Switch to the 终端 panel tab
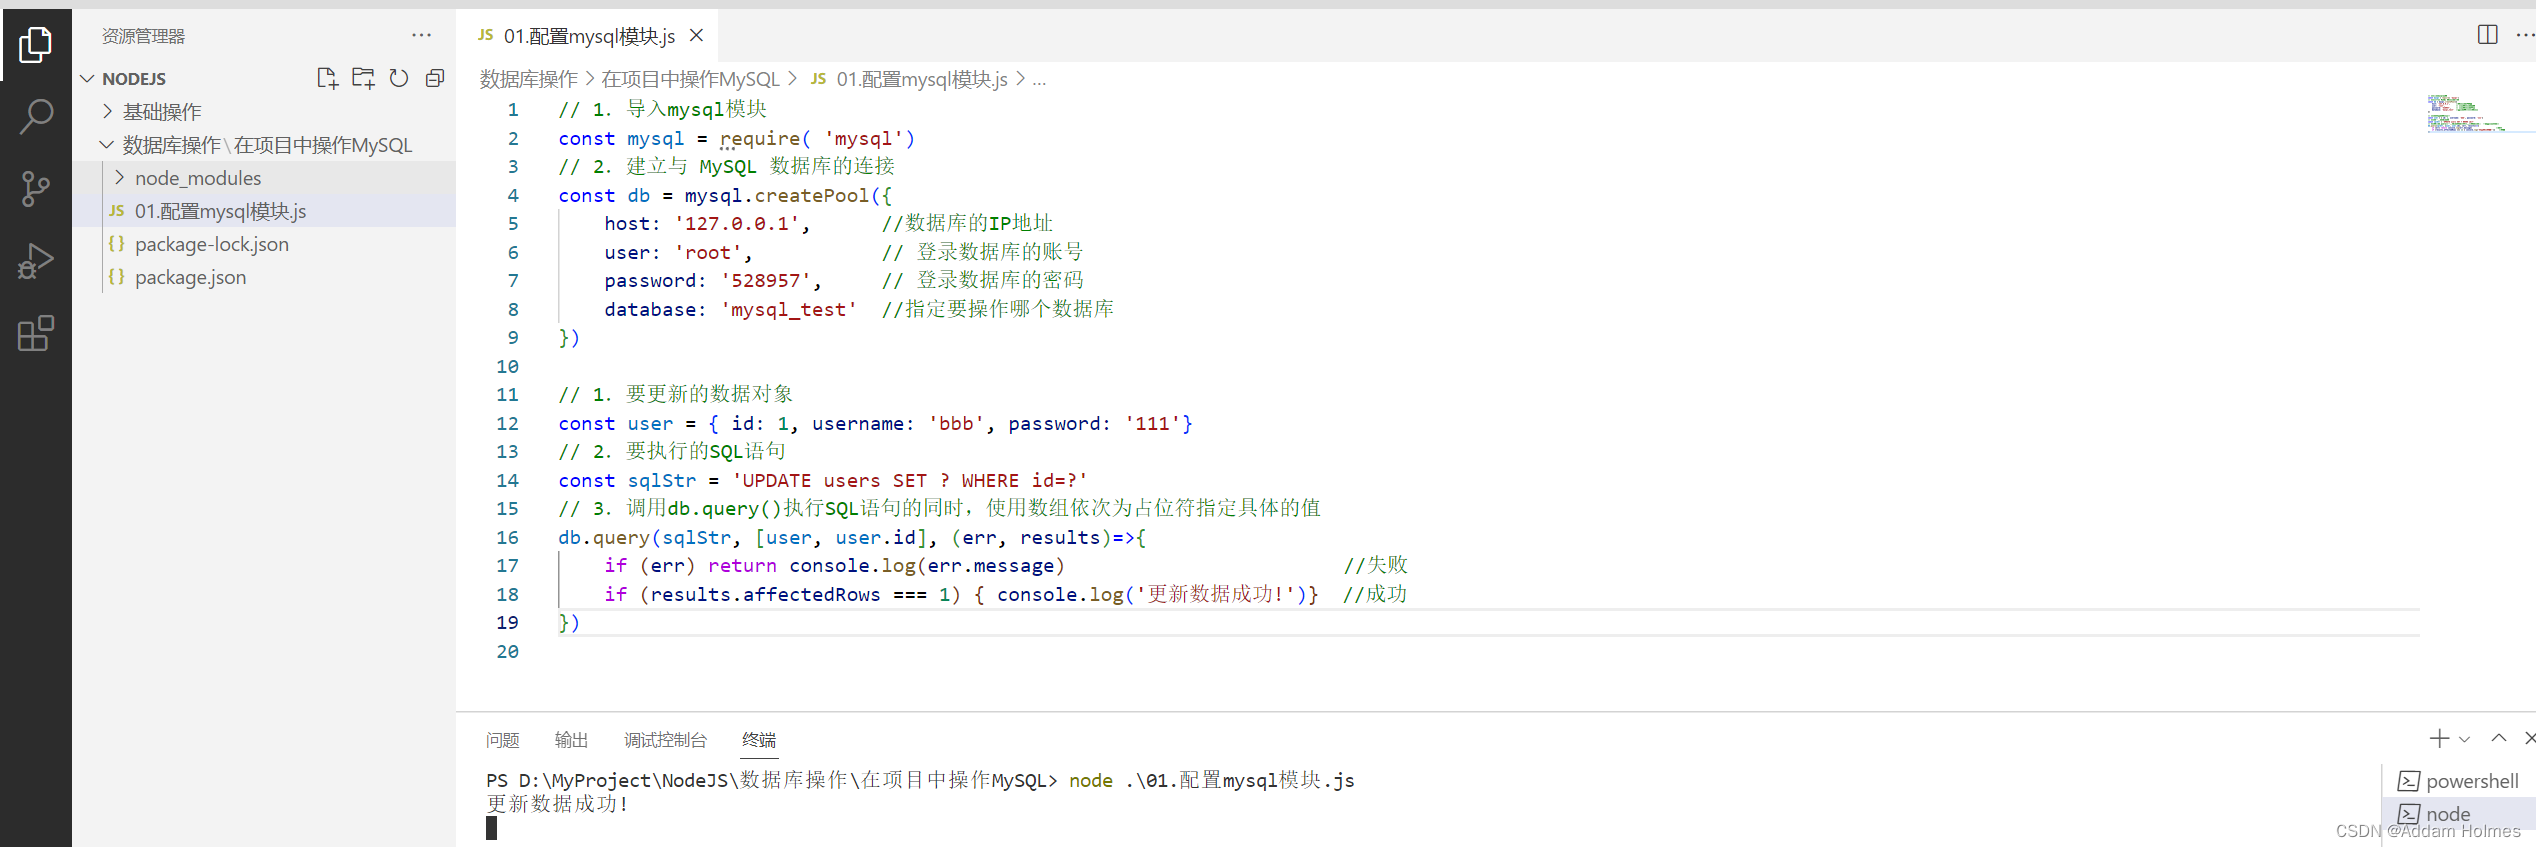Screen dimensions: 2536x847 759,740
